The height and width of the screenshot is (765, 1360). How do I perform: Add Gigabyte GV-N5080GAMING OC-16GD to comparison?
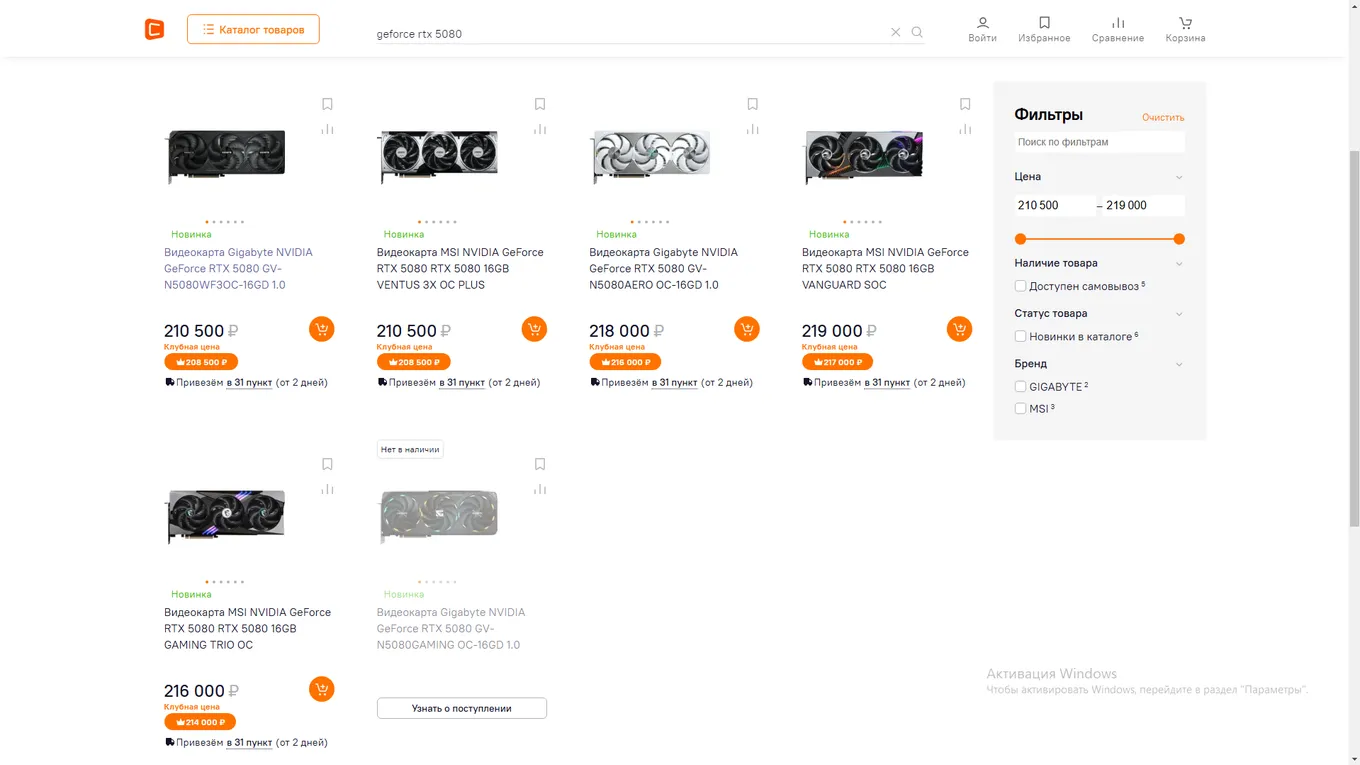pos(540,489)
